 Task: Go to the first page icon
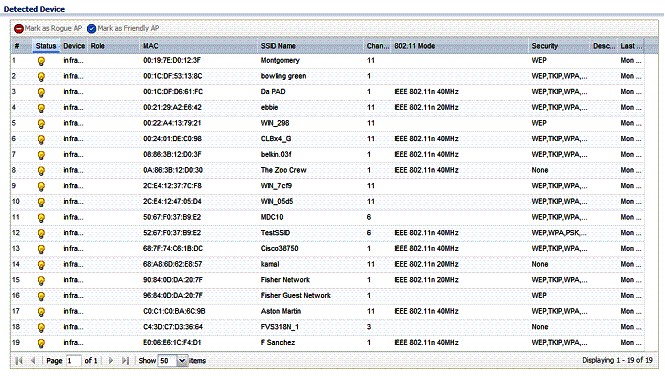tap(19, 361)
